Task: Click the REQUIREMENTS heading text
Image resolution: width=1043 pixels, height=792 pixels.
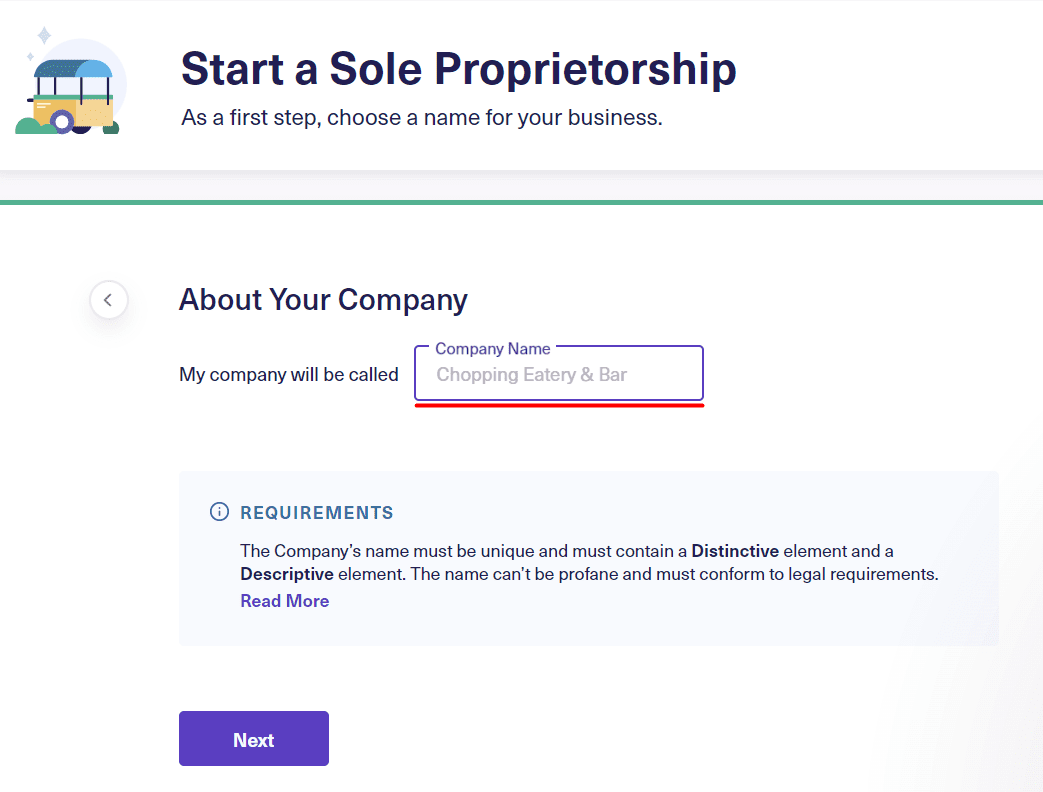Action: [x=317, y=513]
